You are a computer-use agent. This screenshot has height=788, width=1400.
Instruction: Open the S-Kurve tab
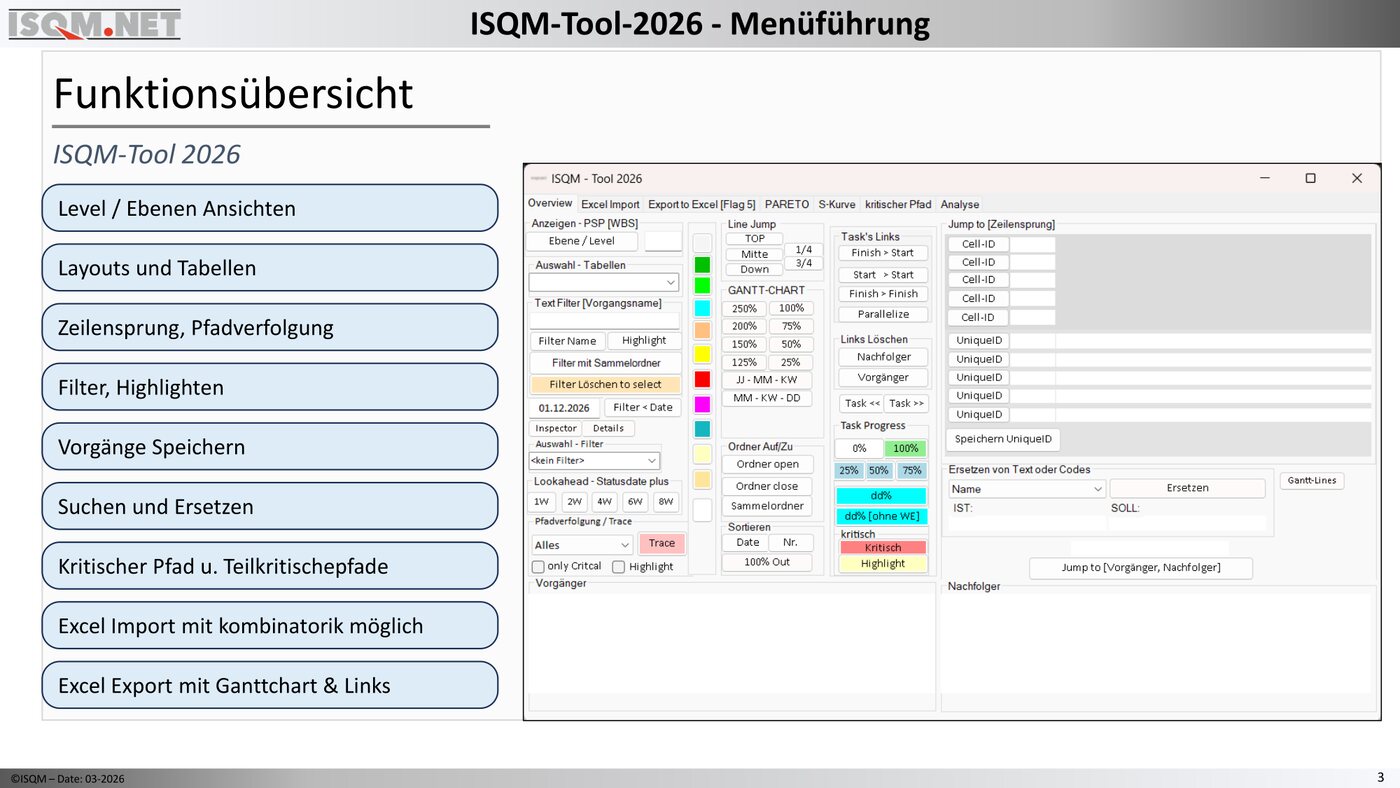[836, 204]
